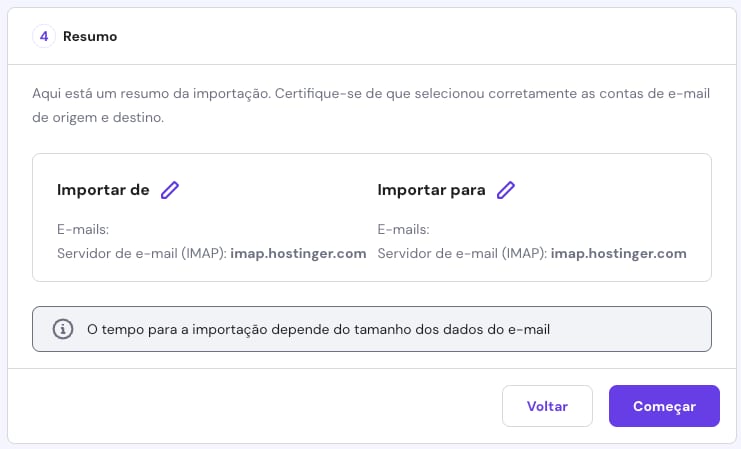
Task: Click the info icon in the notice banner
Action: click(x=62, y=329)
